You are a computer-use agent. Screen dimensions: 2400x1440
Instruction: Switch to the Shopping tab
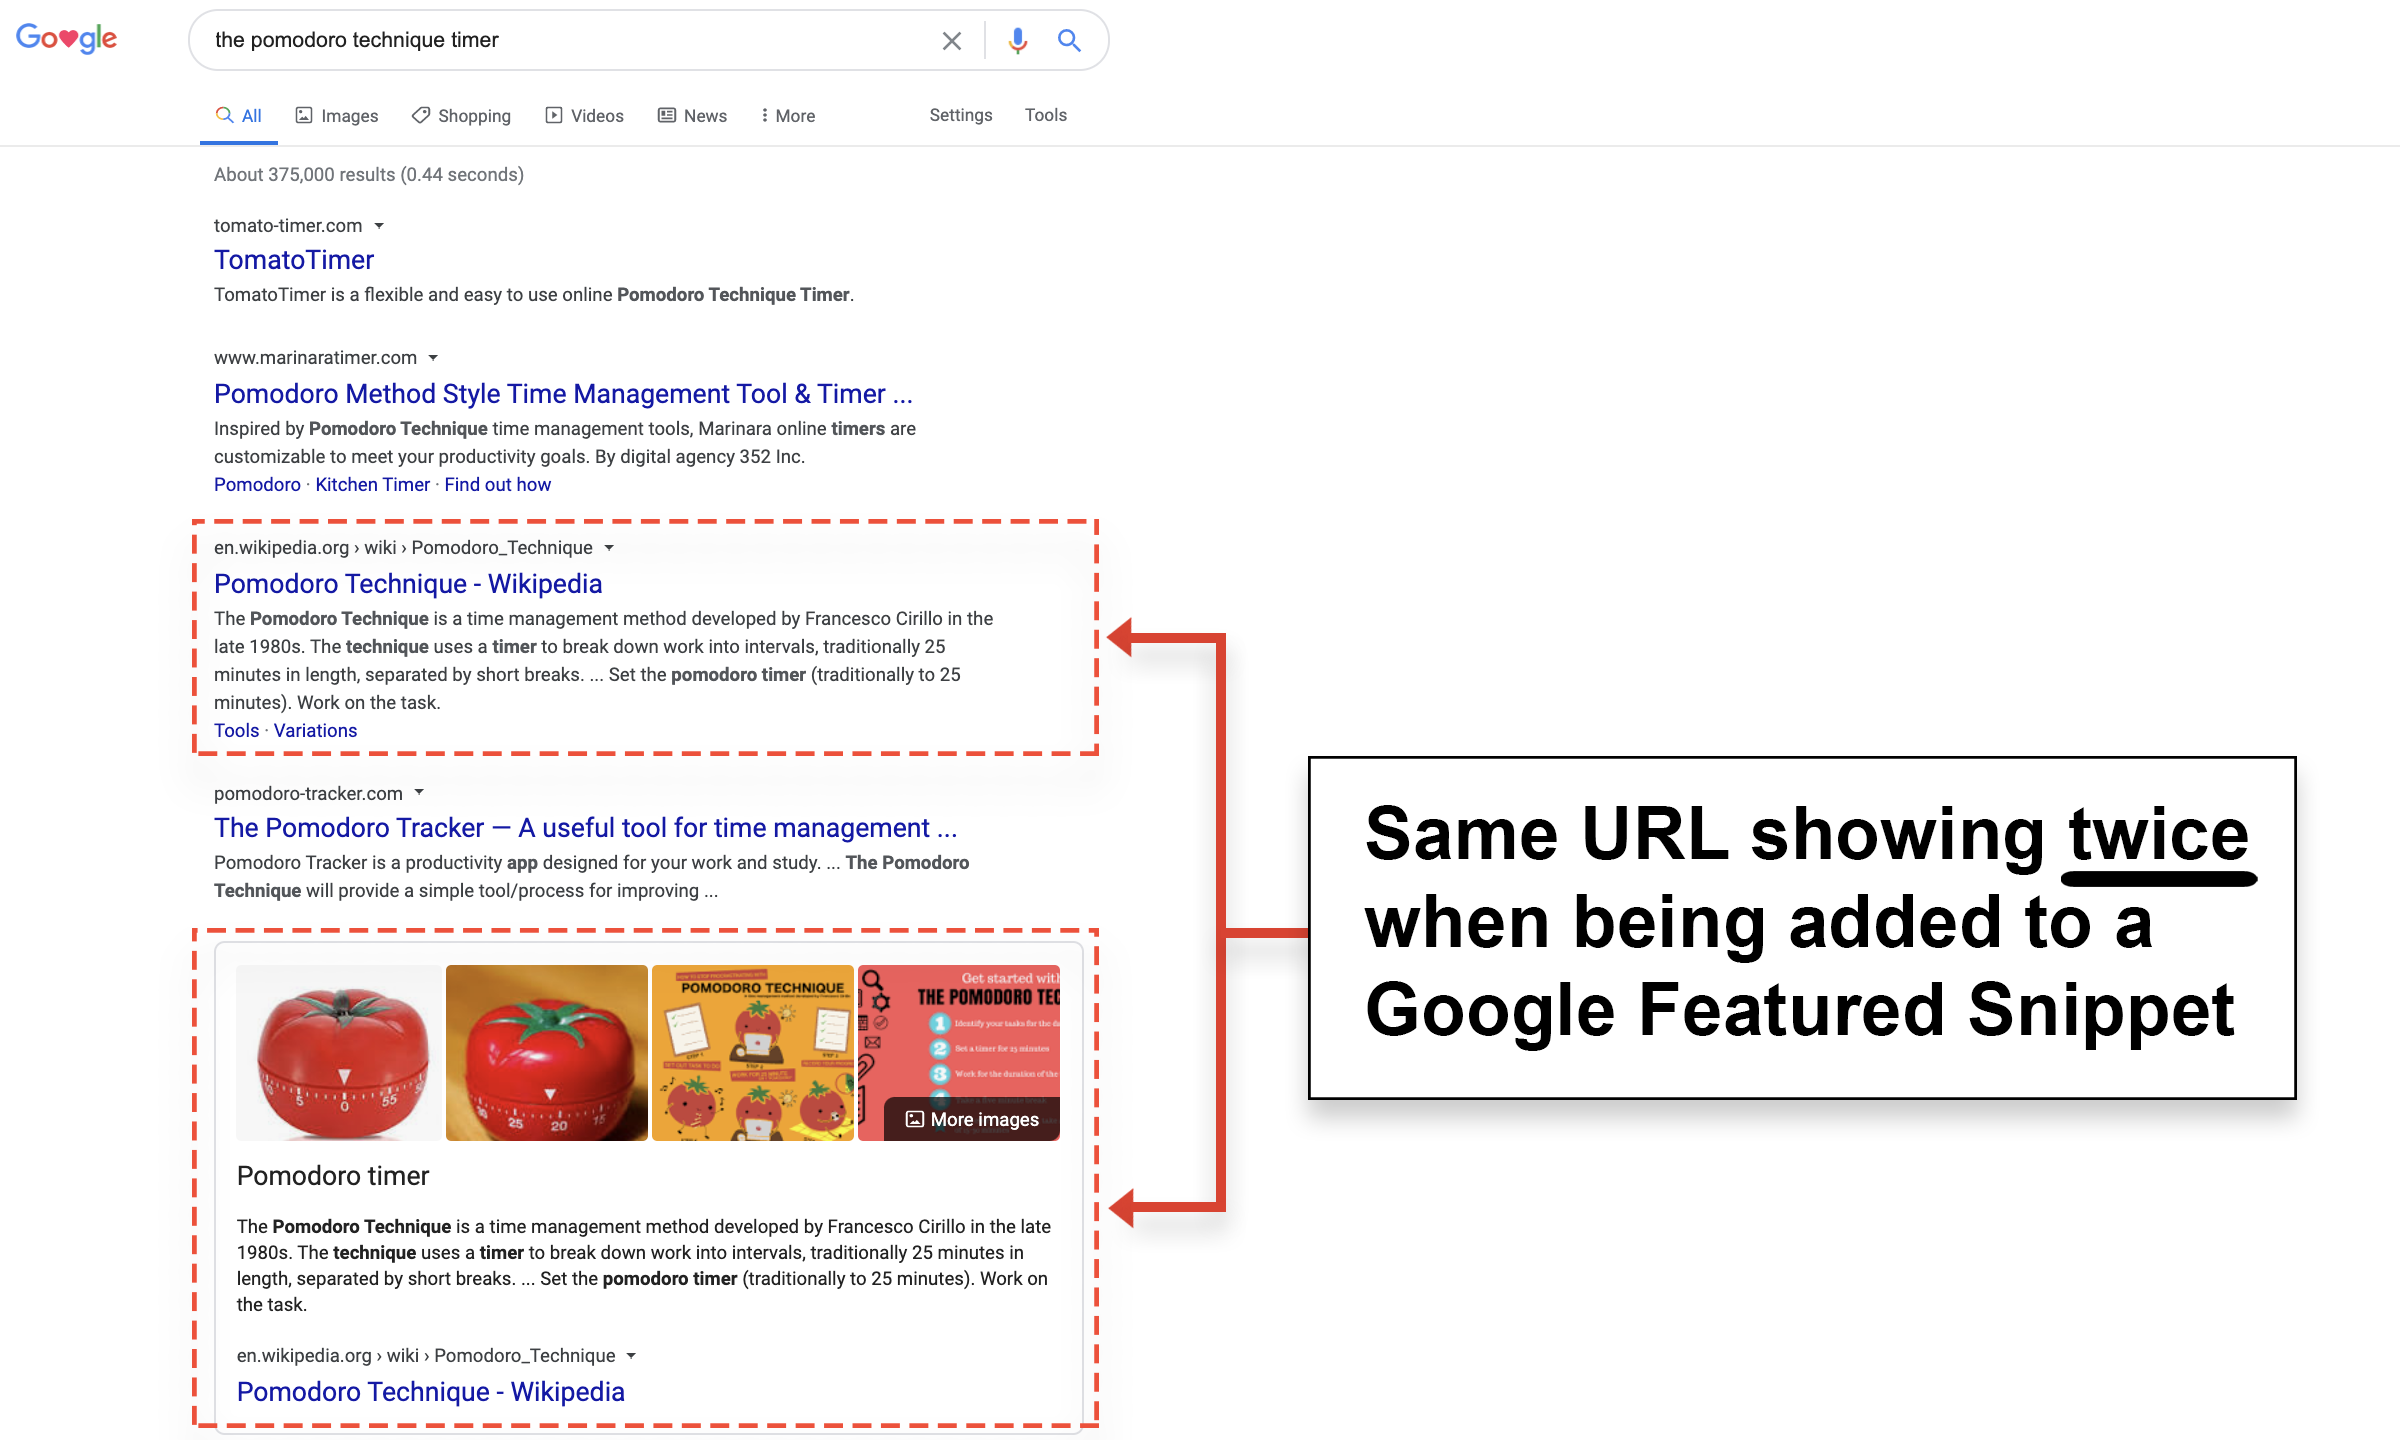[x=461, y=116]
